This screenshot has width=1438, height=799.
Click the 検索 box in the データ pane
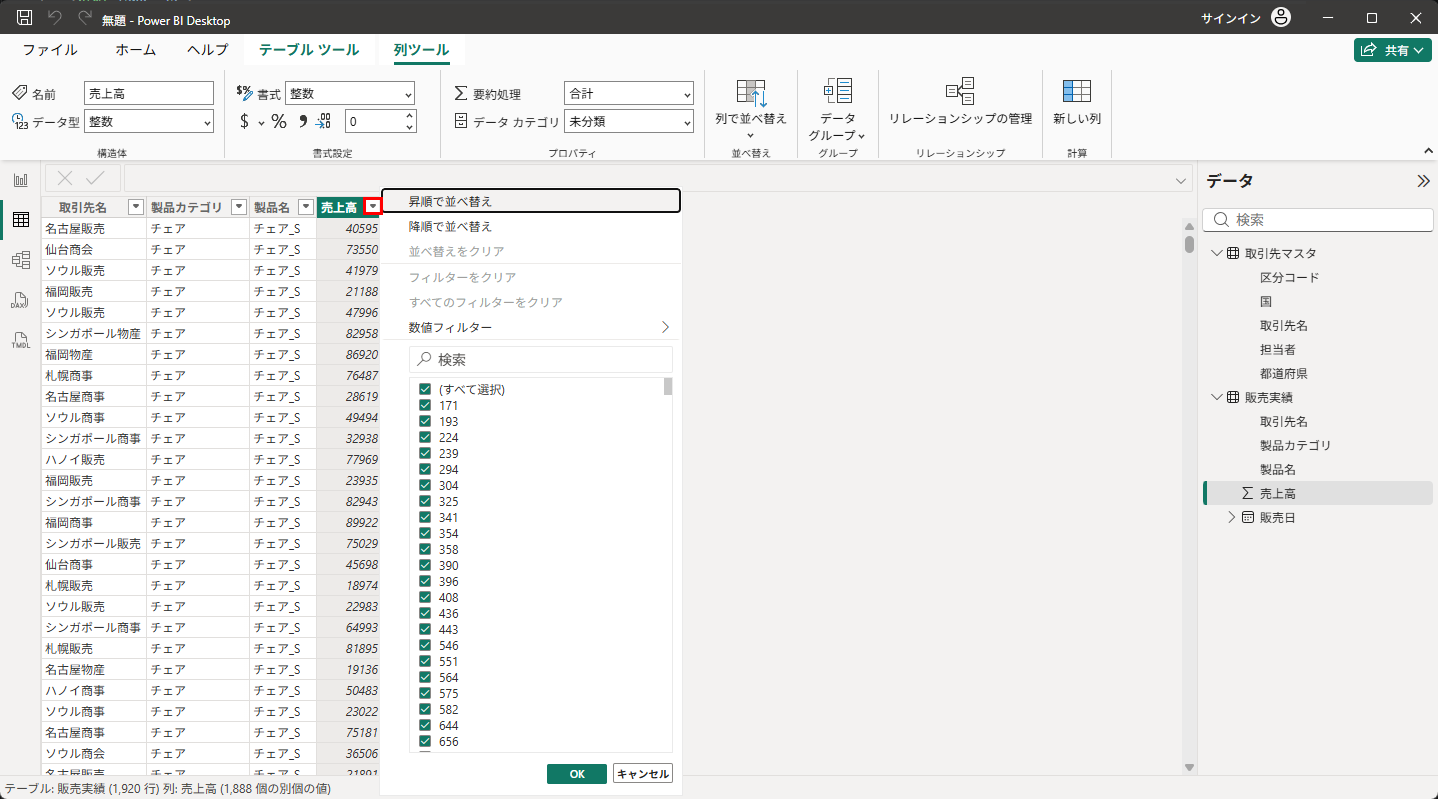(1318, 219)
